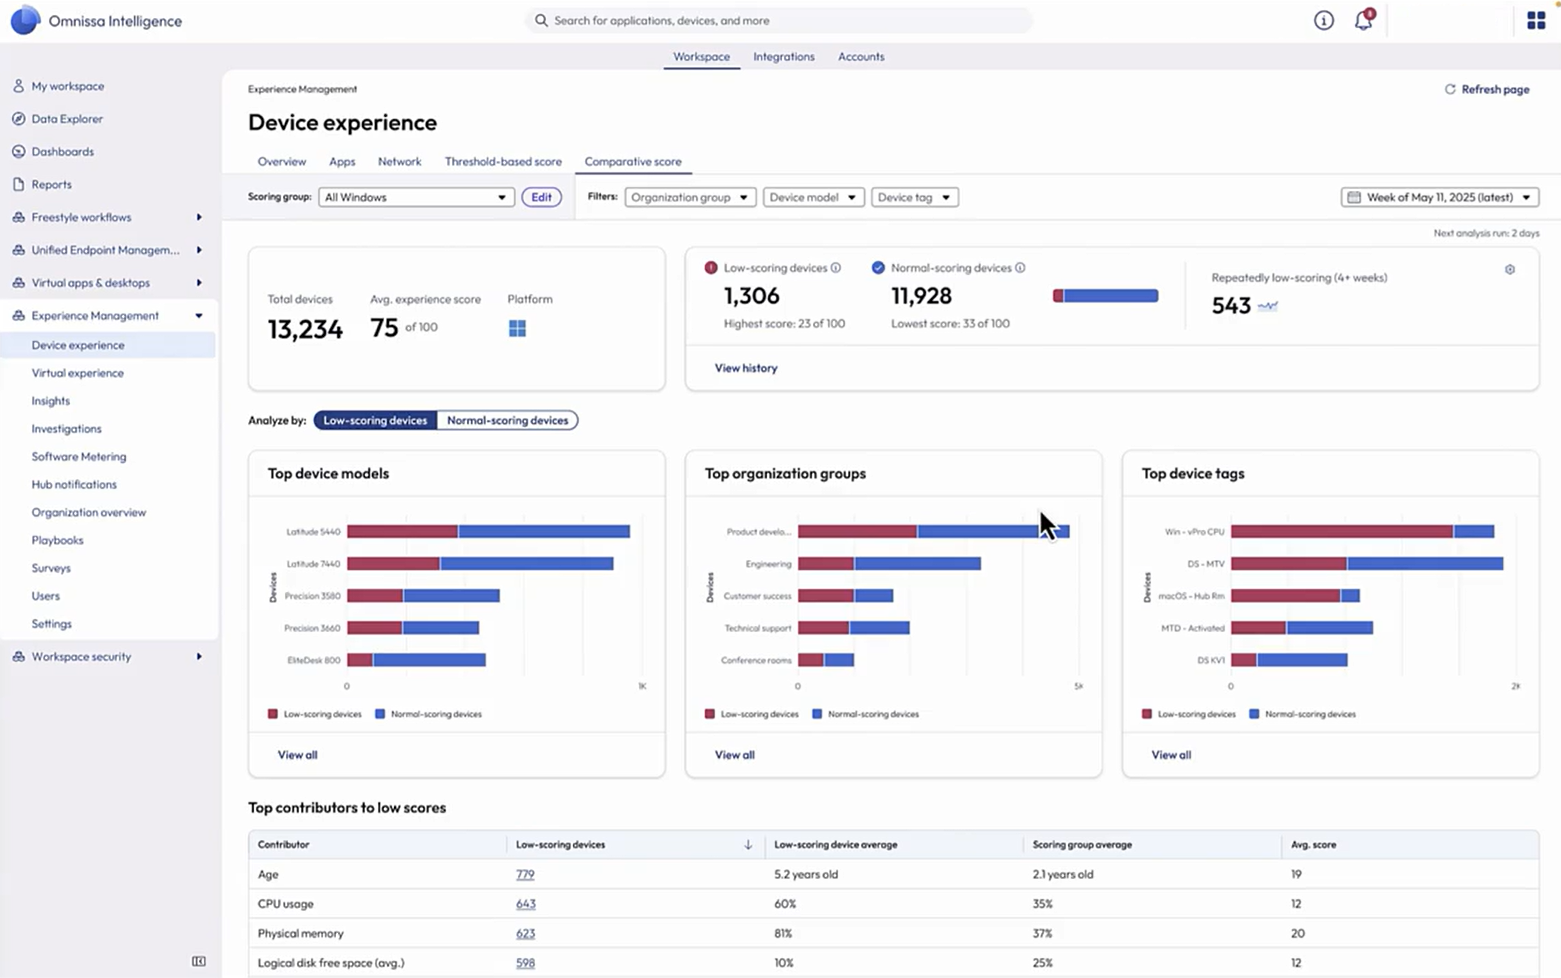Sort by Low-scoring devices down arrow
Image resolution: width=1561 pixels, height=978 pixels.
(x=748, y=845)
